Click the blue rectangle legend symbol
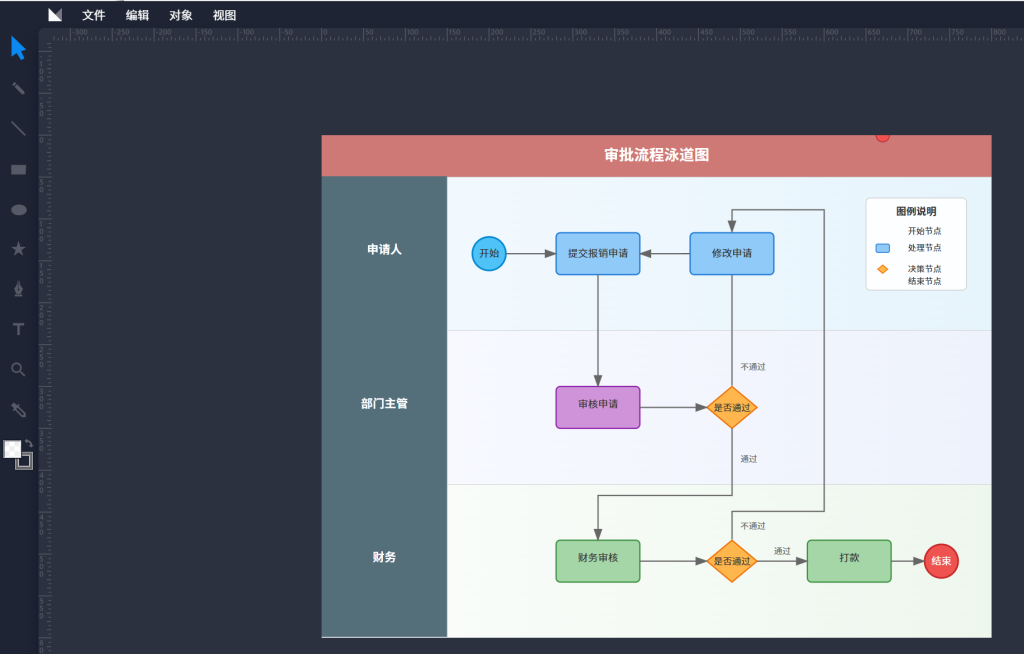This screenshot has height=654, width=1024. [x=882, y=248]
